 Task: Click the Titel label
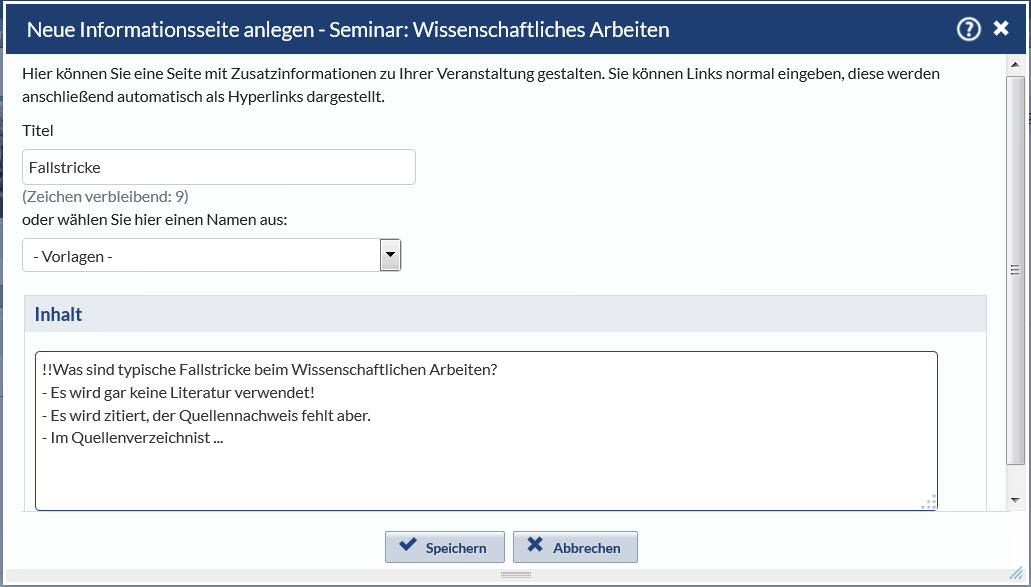38,130
